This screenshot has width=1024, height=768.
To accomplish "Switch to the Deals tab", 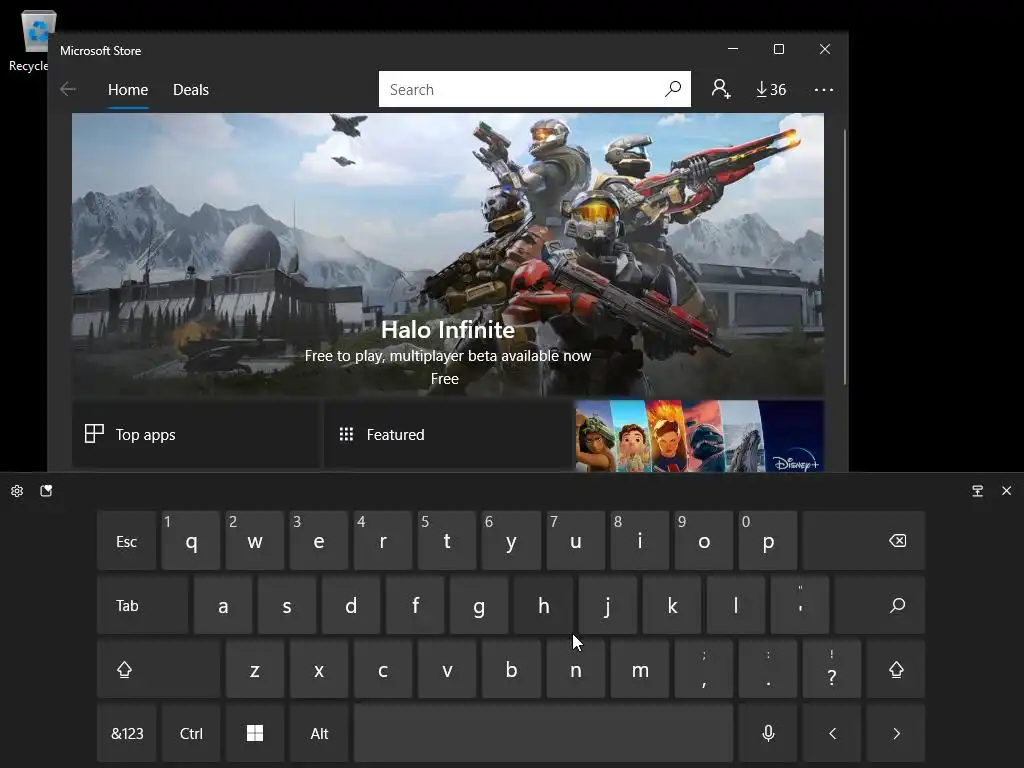I will click(191, 89).
